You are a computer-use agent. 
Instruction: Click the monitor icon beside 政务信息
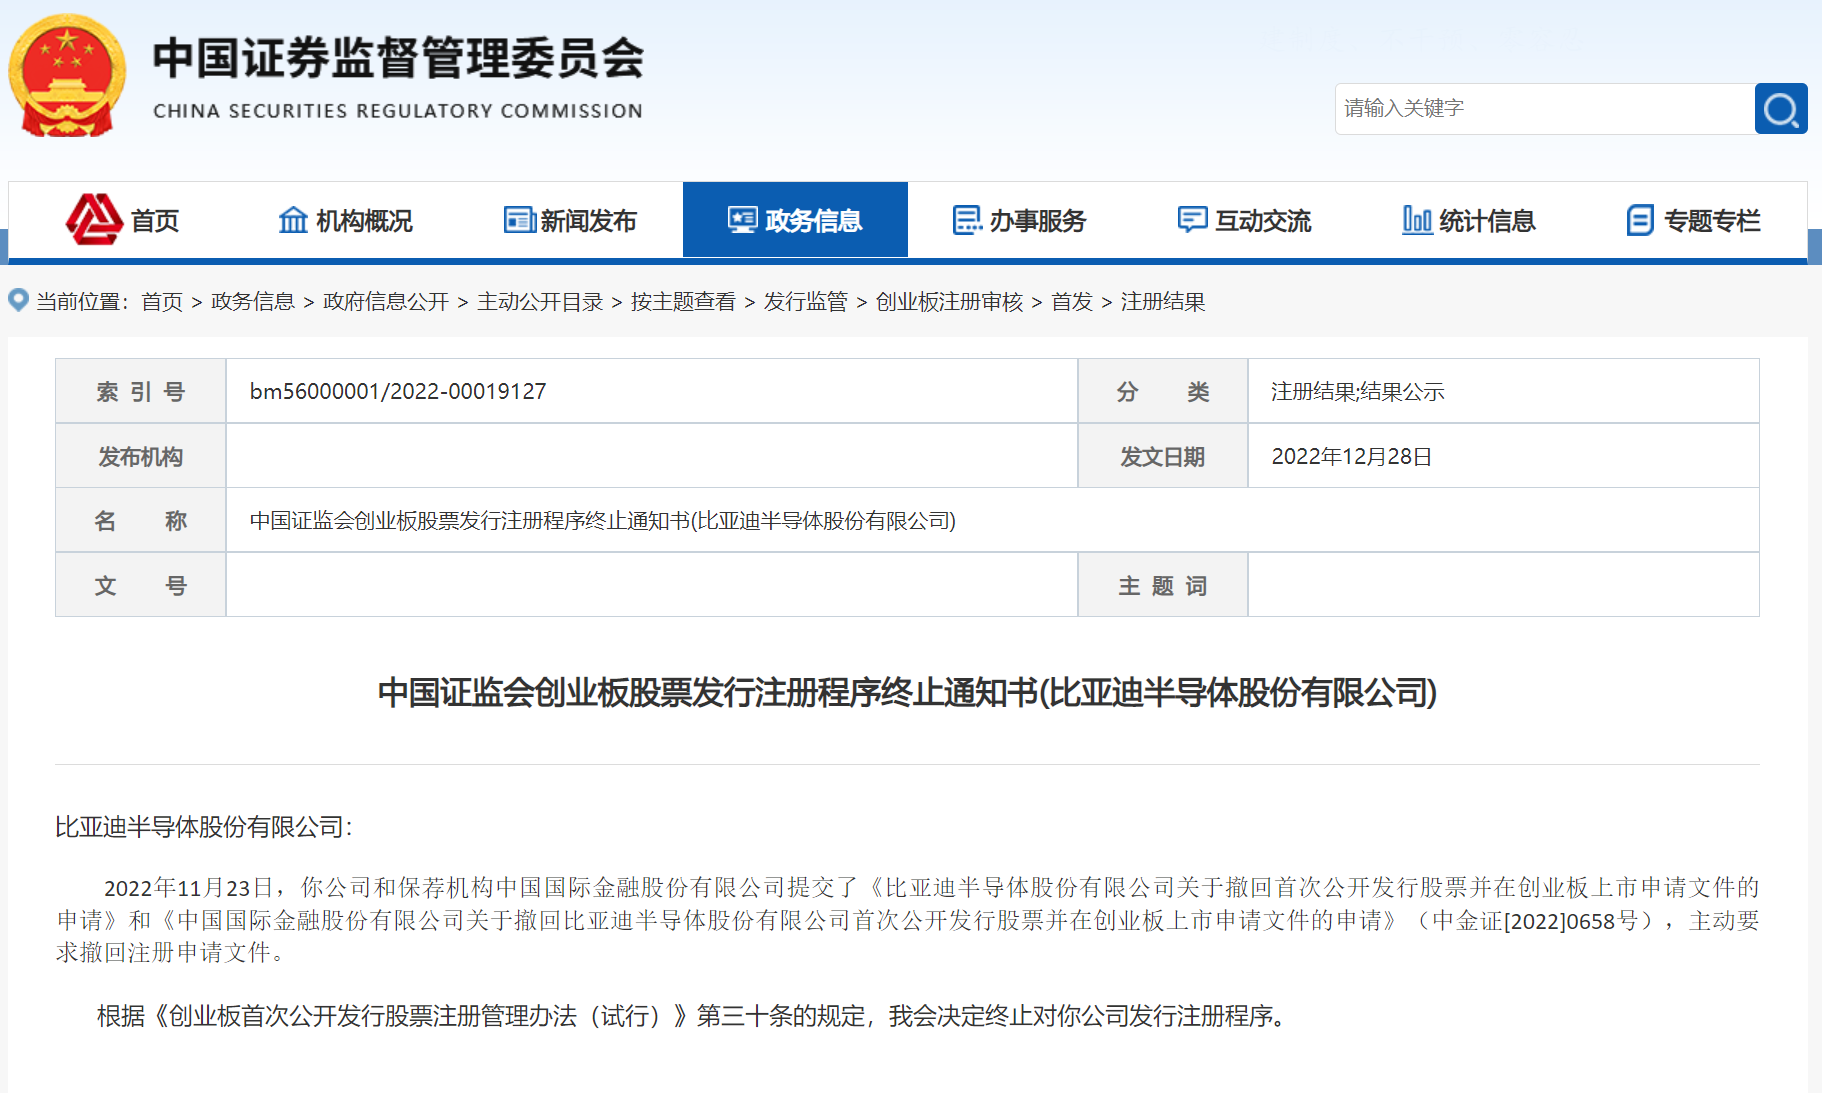point(743,220)
